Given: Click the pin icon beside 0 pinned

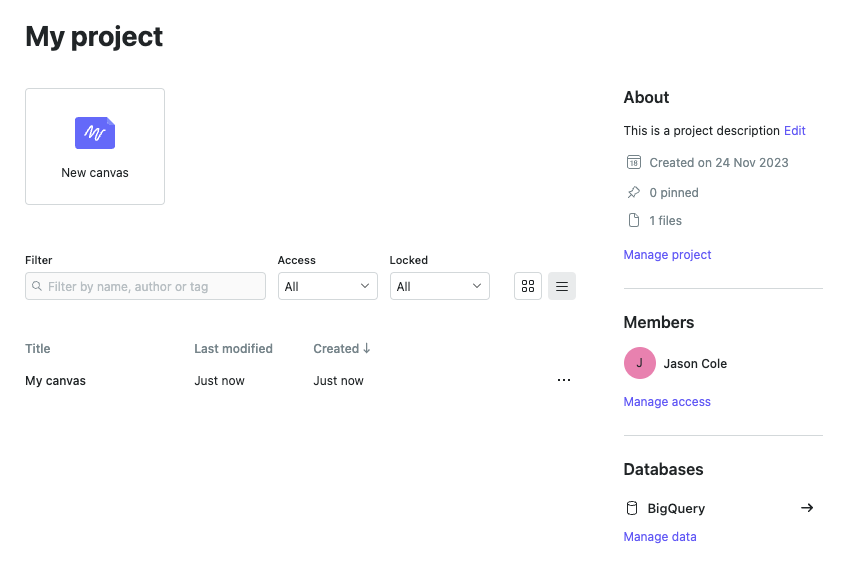Looking at the screenshot, I should (x=633, y=192).
